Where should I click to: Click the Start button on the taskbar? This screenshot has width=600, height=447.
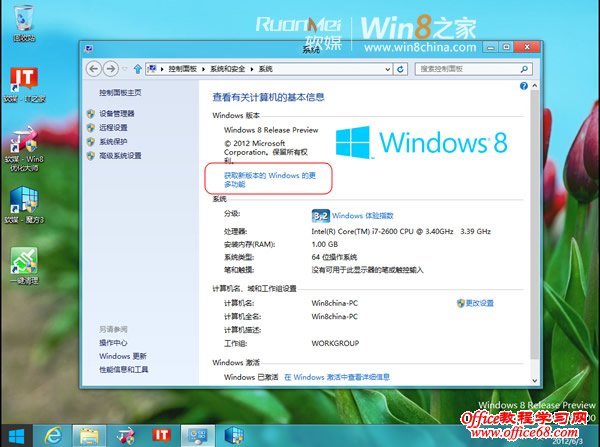(x=16, y=436)
